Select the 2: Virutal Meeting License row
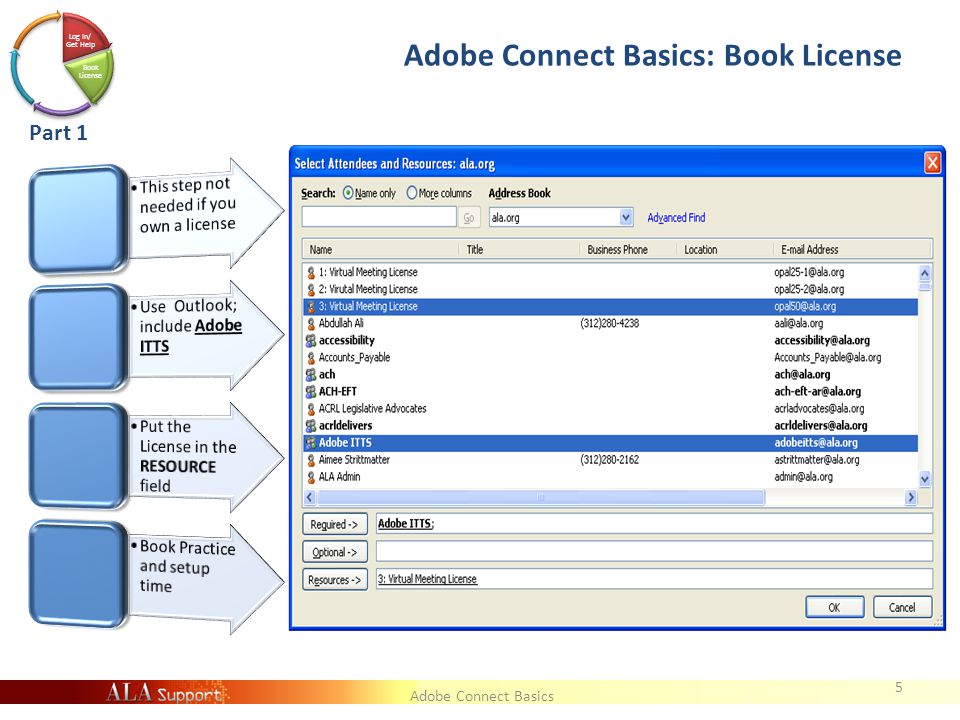 (x=610, y=290)
